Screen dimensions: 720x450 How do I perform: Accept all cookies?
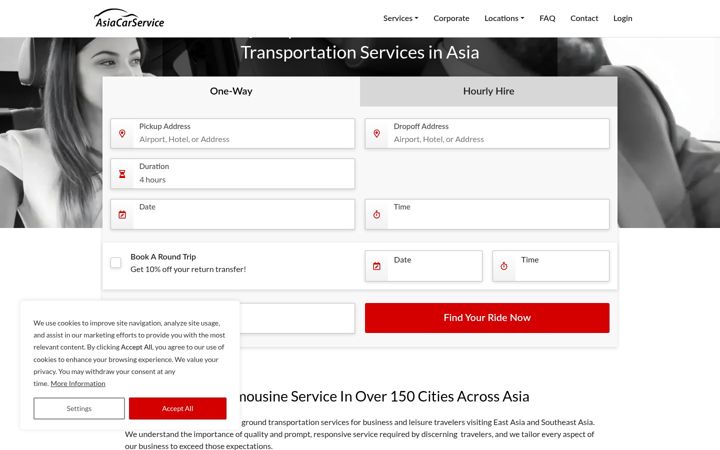coord(178,408)
